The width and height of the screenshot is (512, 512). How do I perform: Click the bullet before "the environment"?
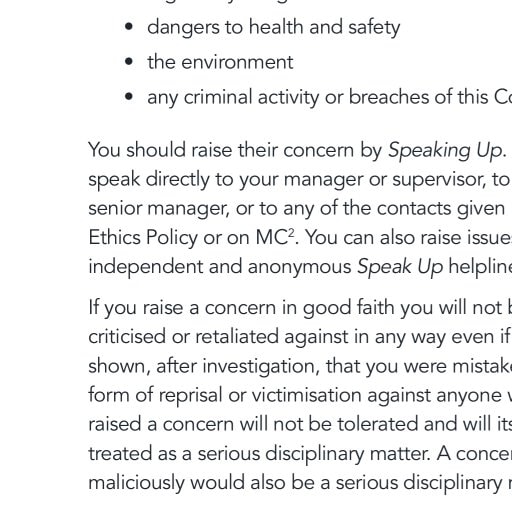129,62
